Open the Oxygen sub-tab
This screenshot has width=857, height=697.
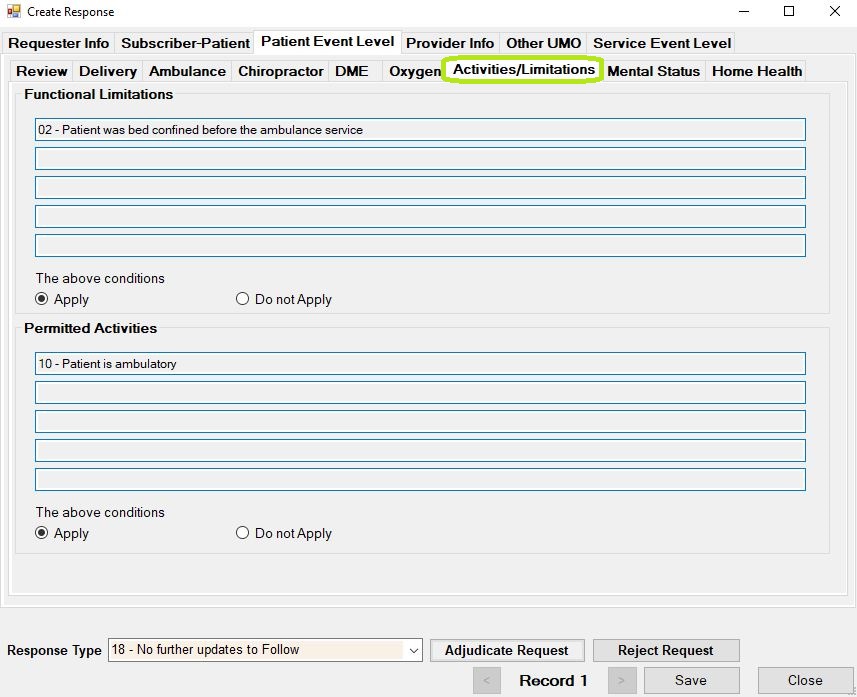click(415, 71)
